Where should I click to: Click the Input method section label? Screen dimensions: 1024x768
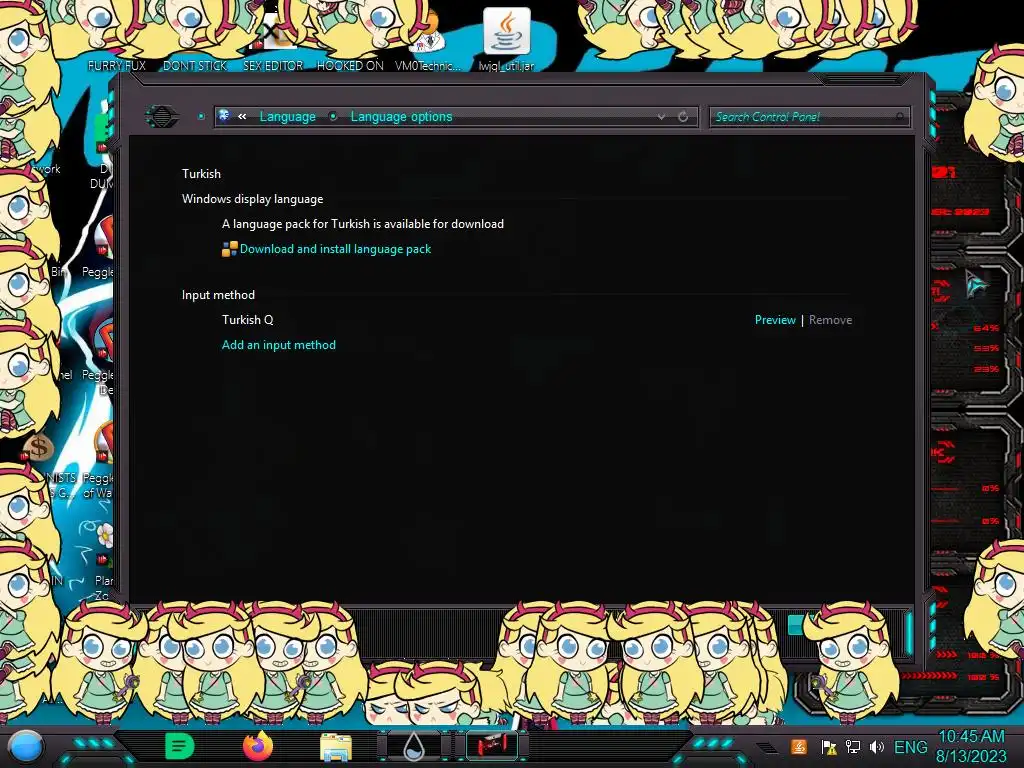(x=218, y=295)
